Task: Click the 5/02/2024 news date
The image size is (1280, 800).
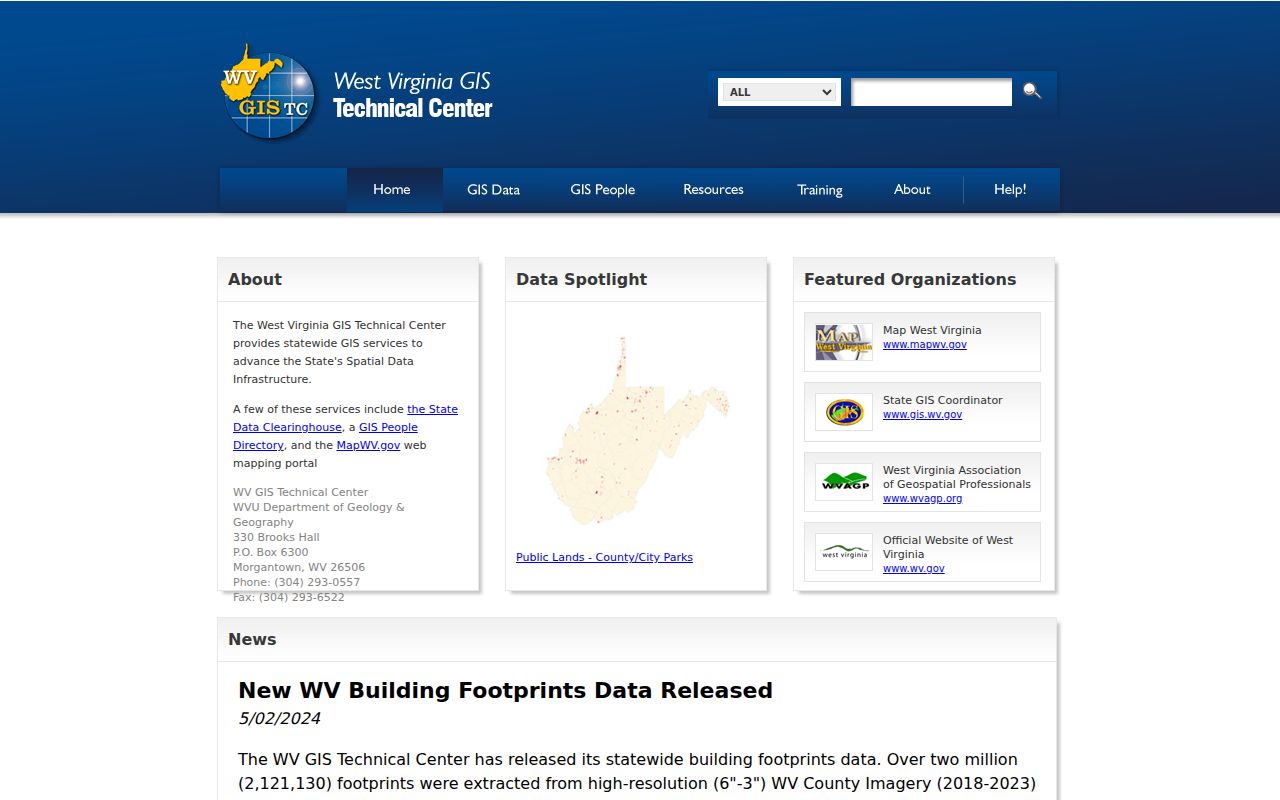Action: (x=279, y=718)
